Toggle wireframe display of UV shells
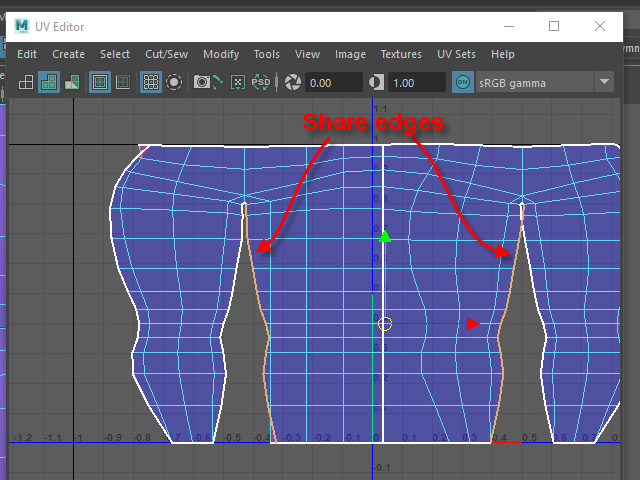This screenshot has height=480, width=640. point(26,83)
